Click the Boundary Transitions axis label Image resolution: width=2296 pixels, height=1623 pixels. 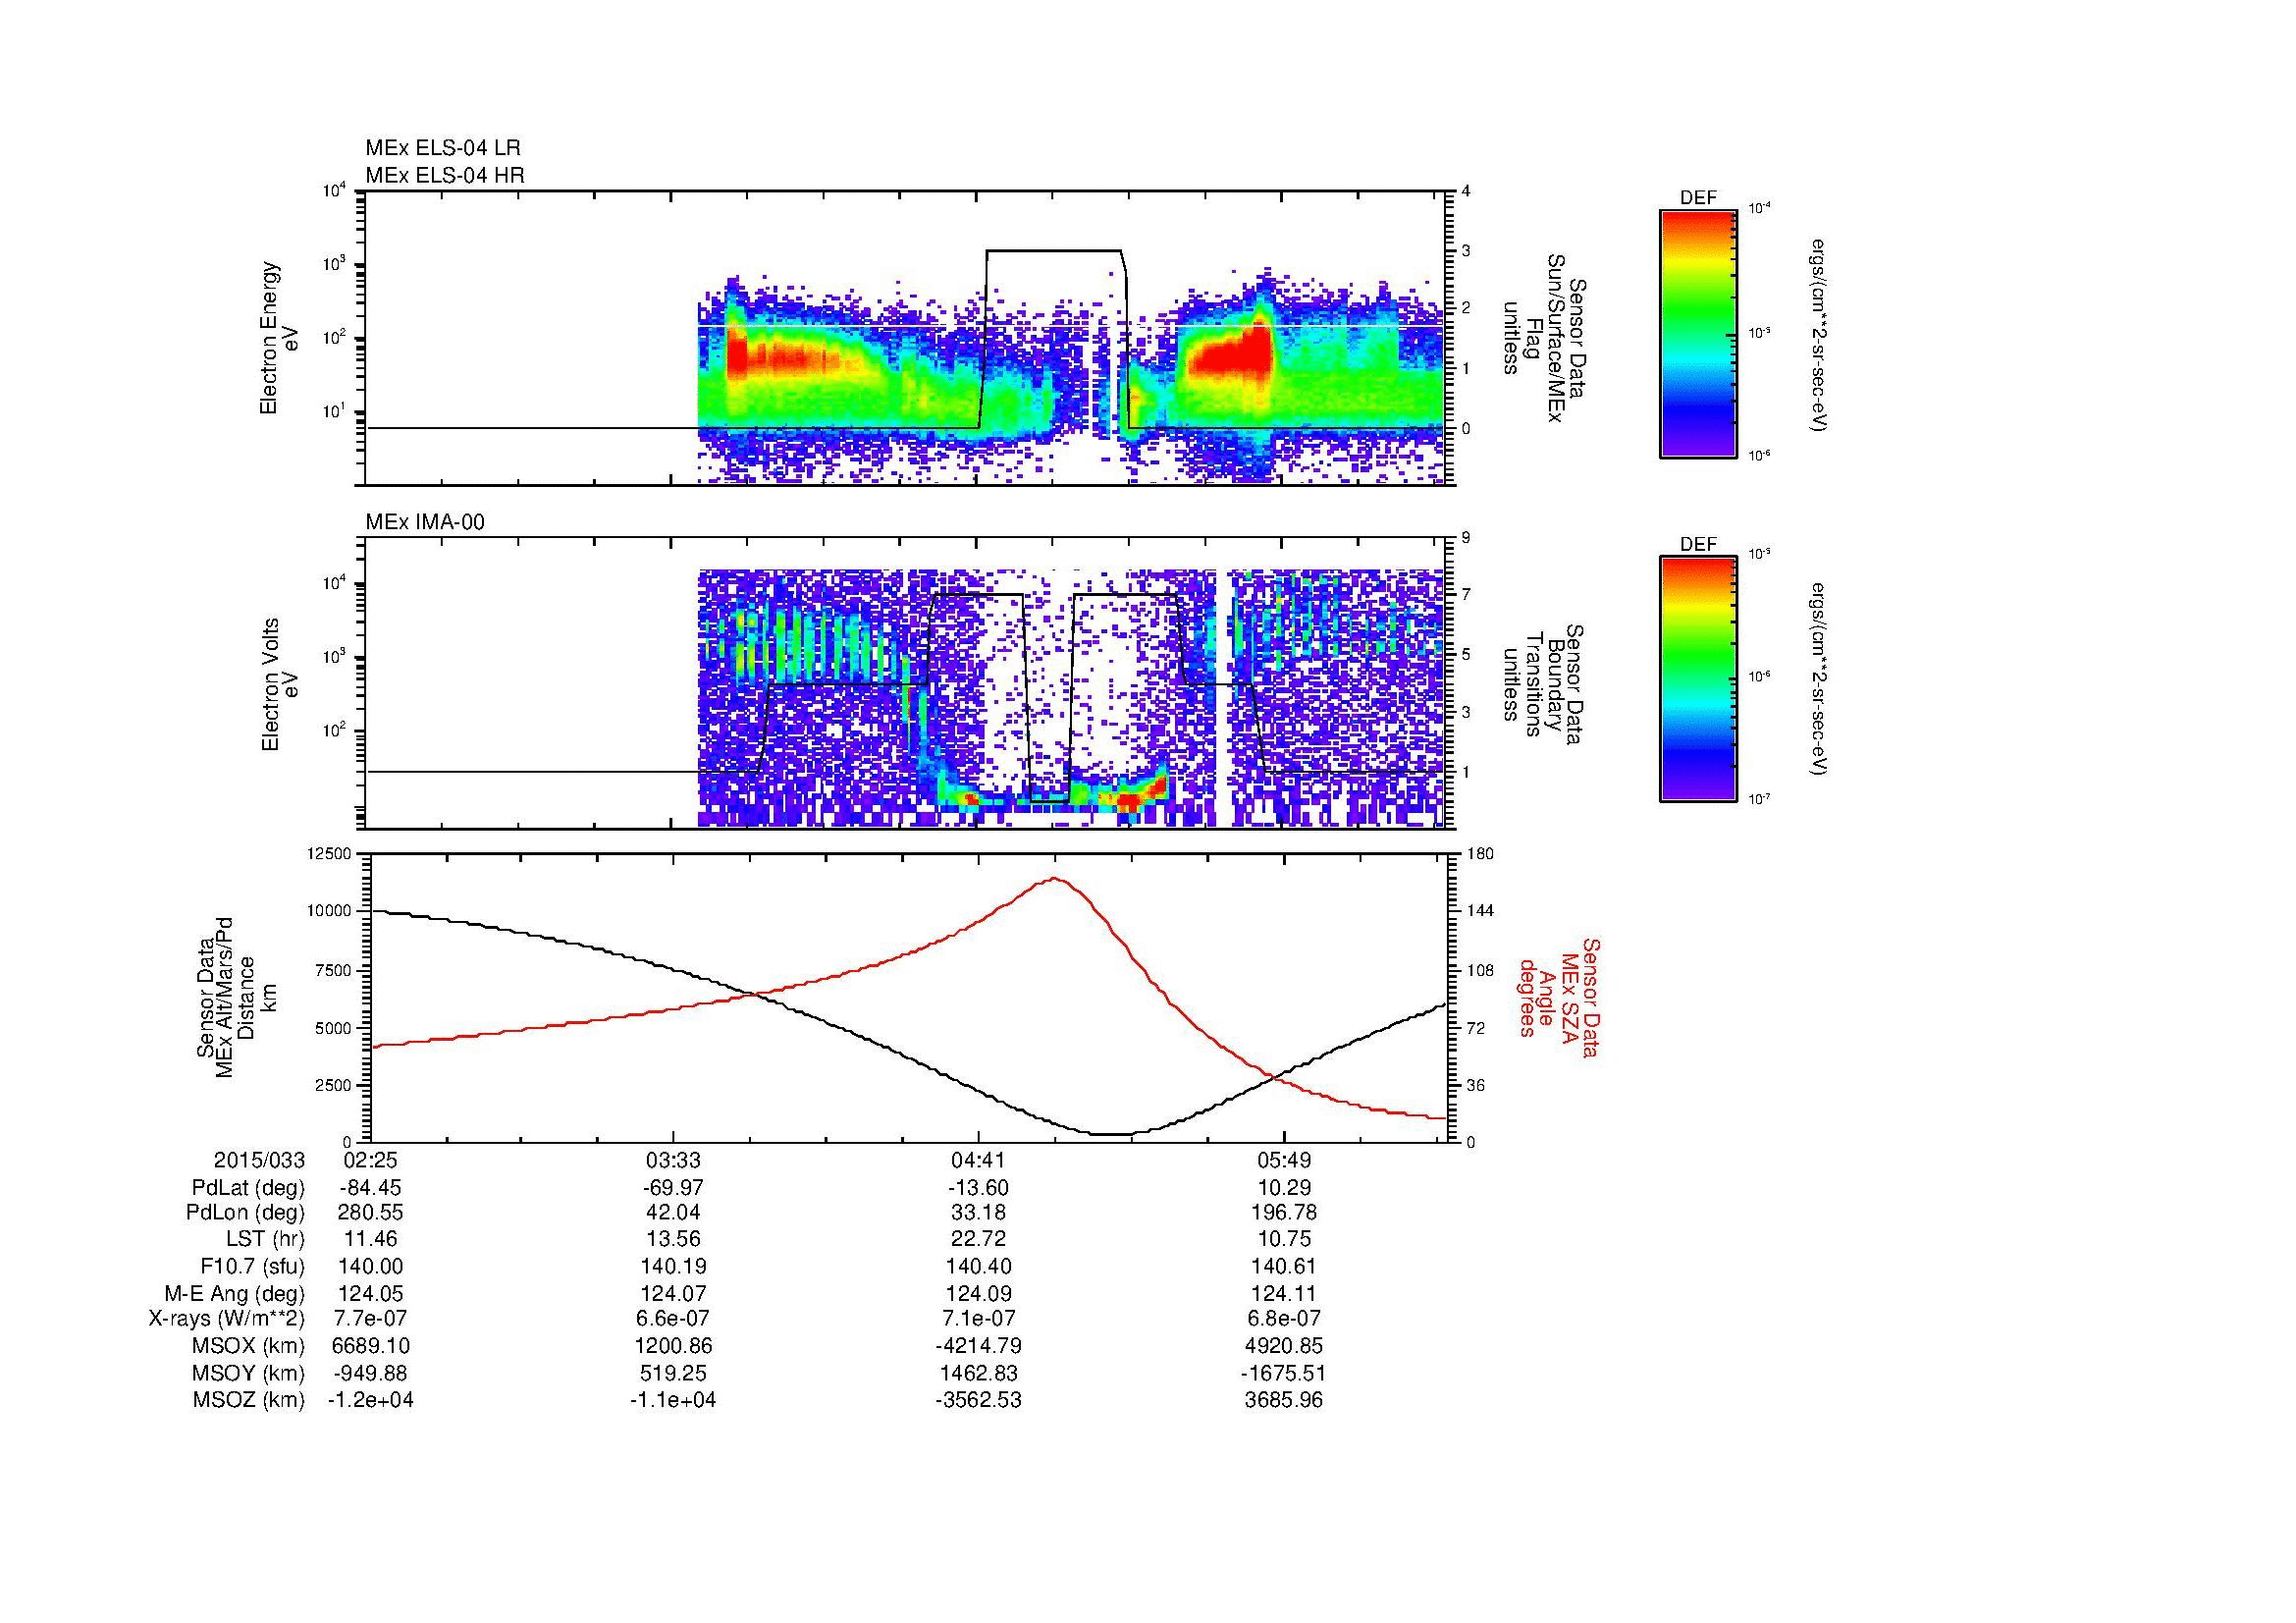click(x=1544, y=685)
